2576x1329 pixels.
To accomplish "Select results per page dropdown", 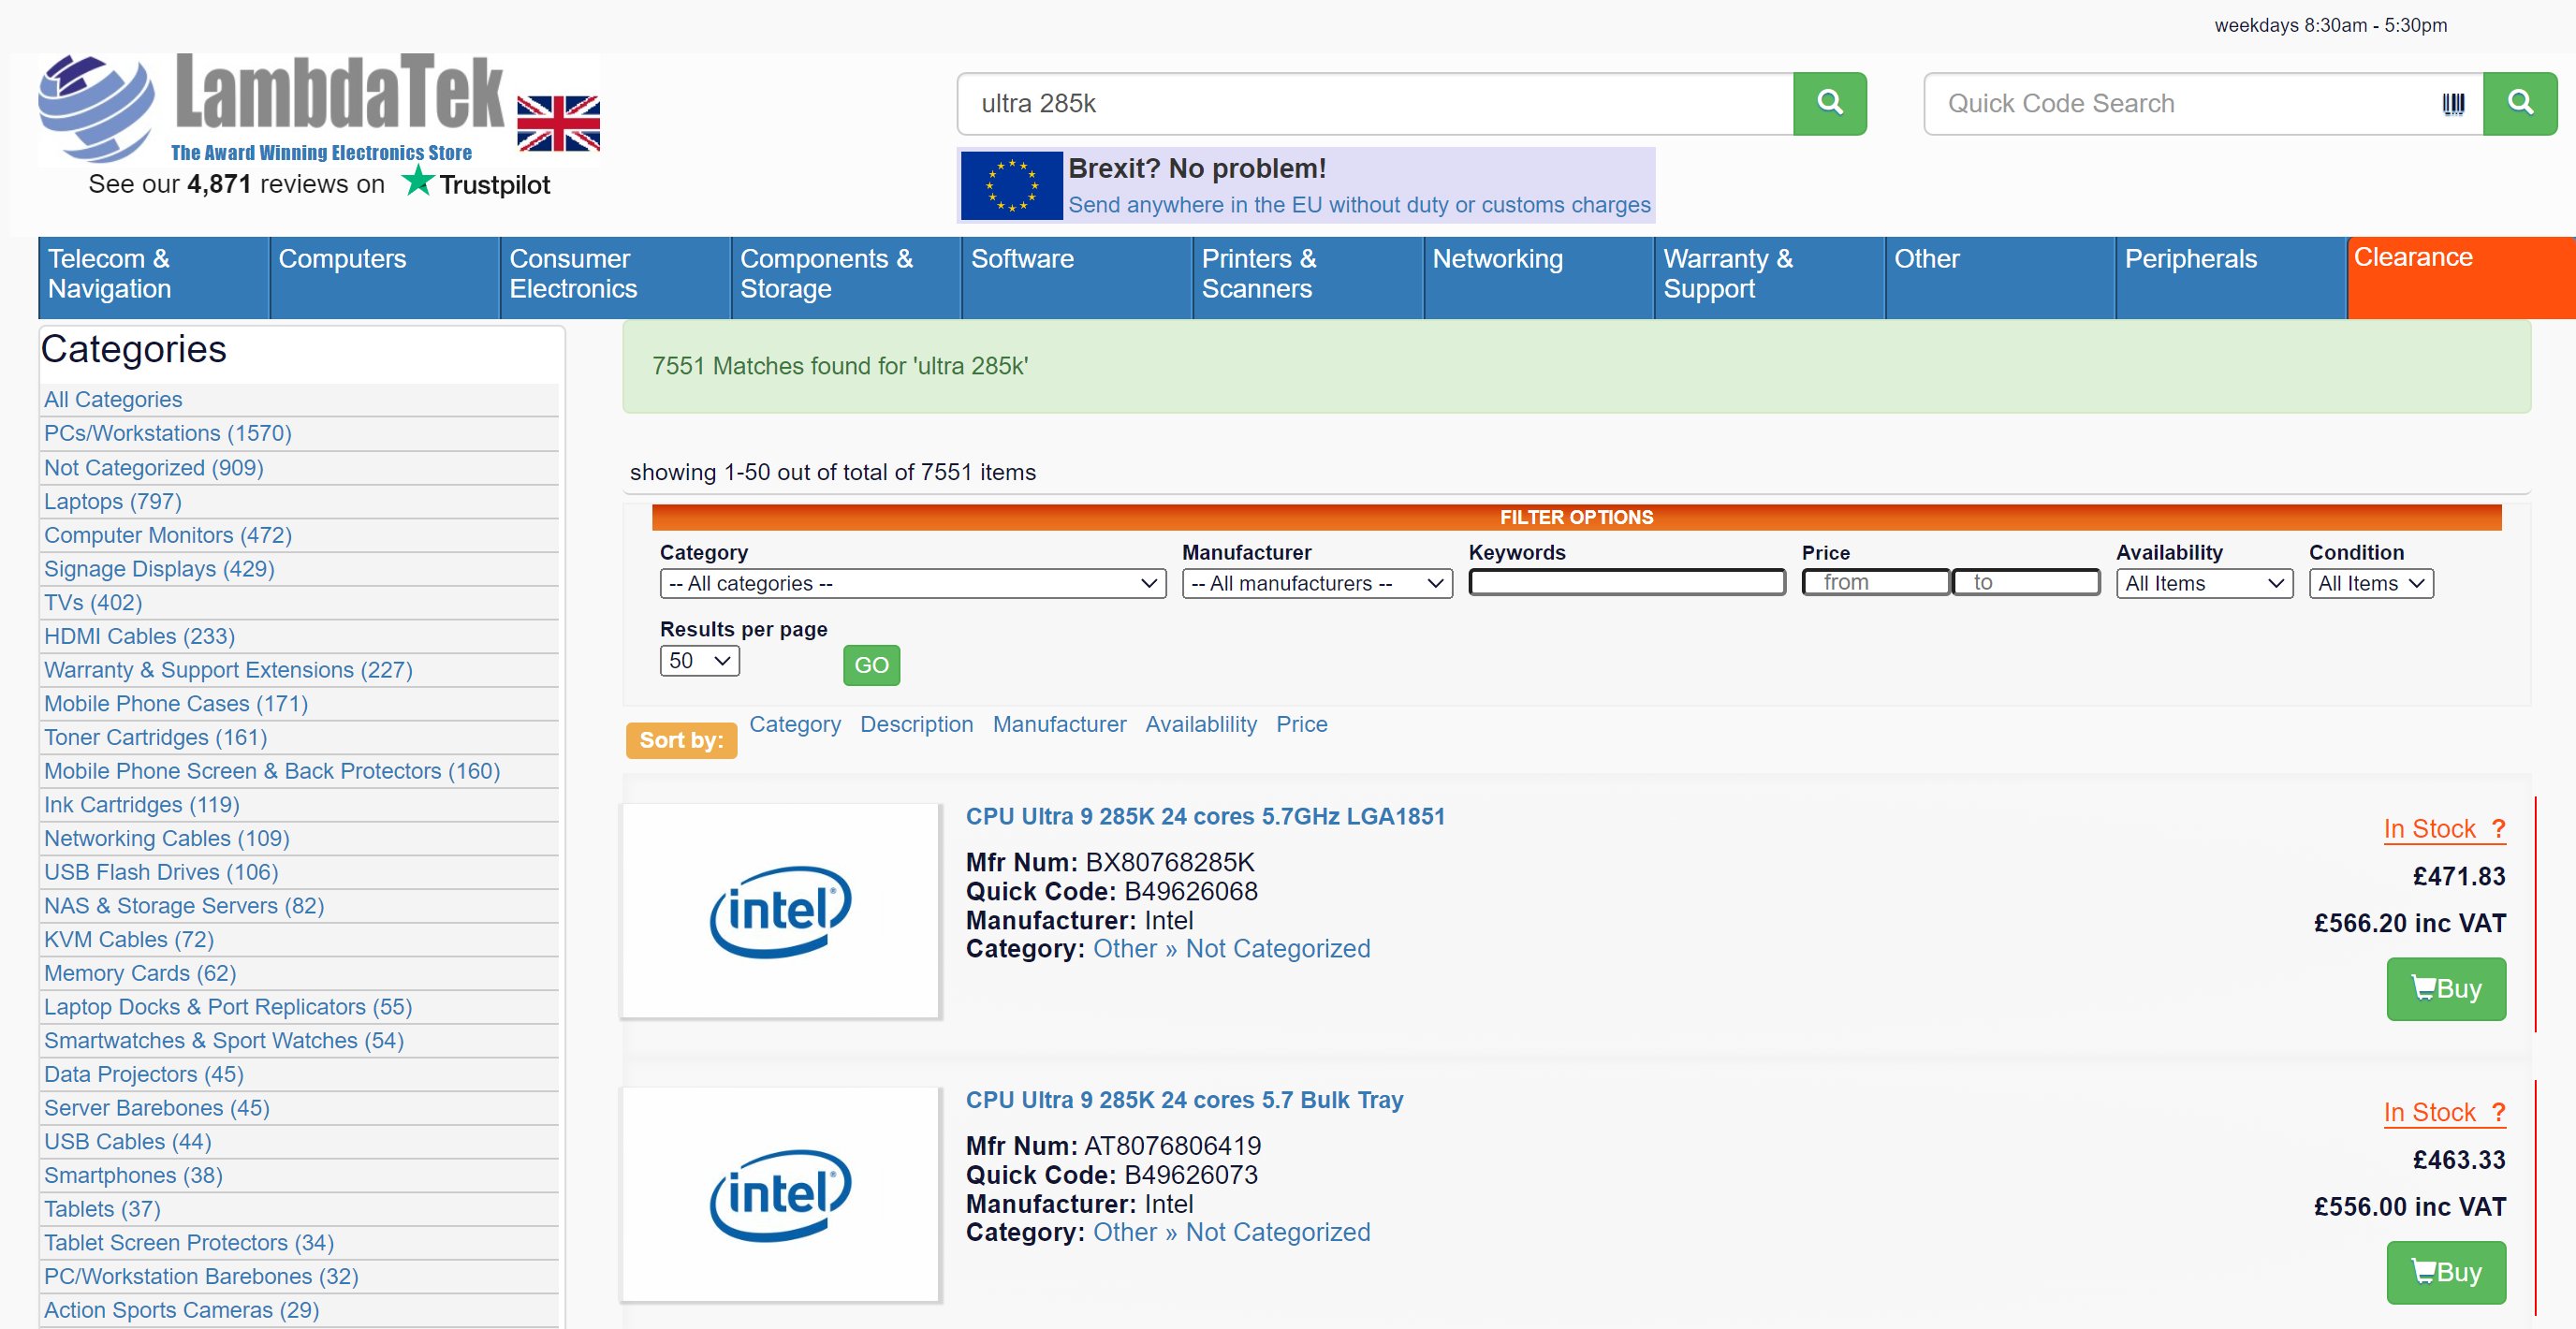I will click(x=696, y=661).
